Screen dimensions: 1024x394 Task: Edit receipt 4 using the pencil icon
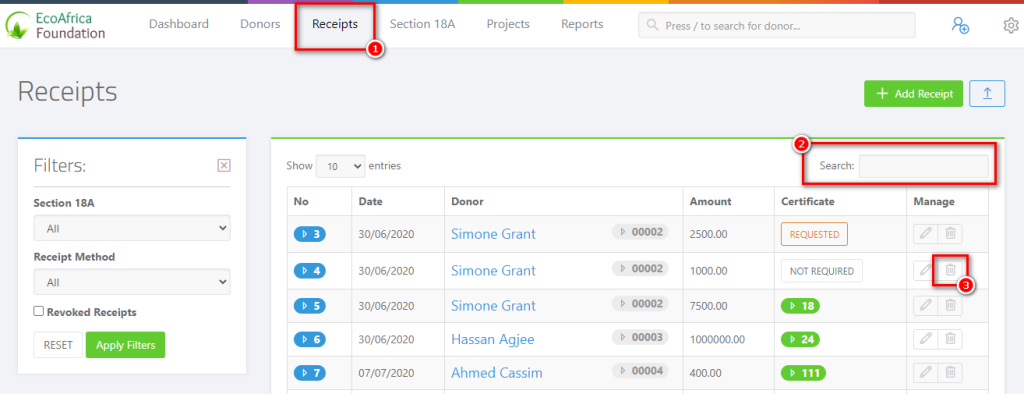coord(925,270)
